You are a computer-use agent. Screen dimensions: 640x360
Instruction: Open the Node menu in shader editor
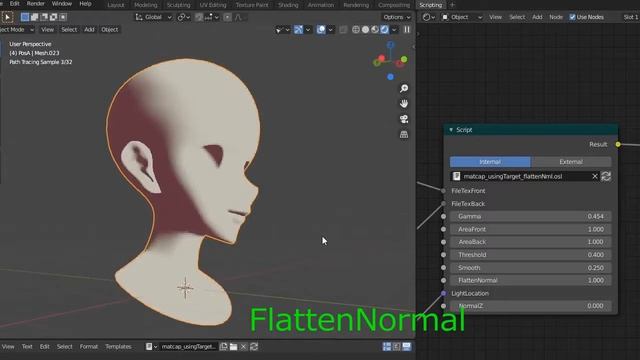click(x=556, y=17)
